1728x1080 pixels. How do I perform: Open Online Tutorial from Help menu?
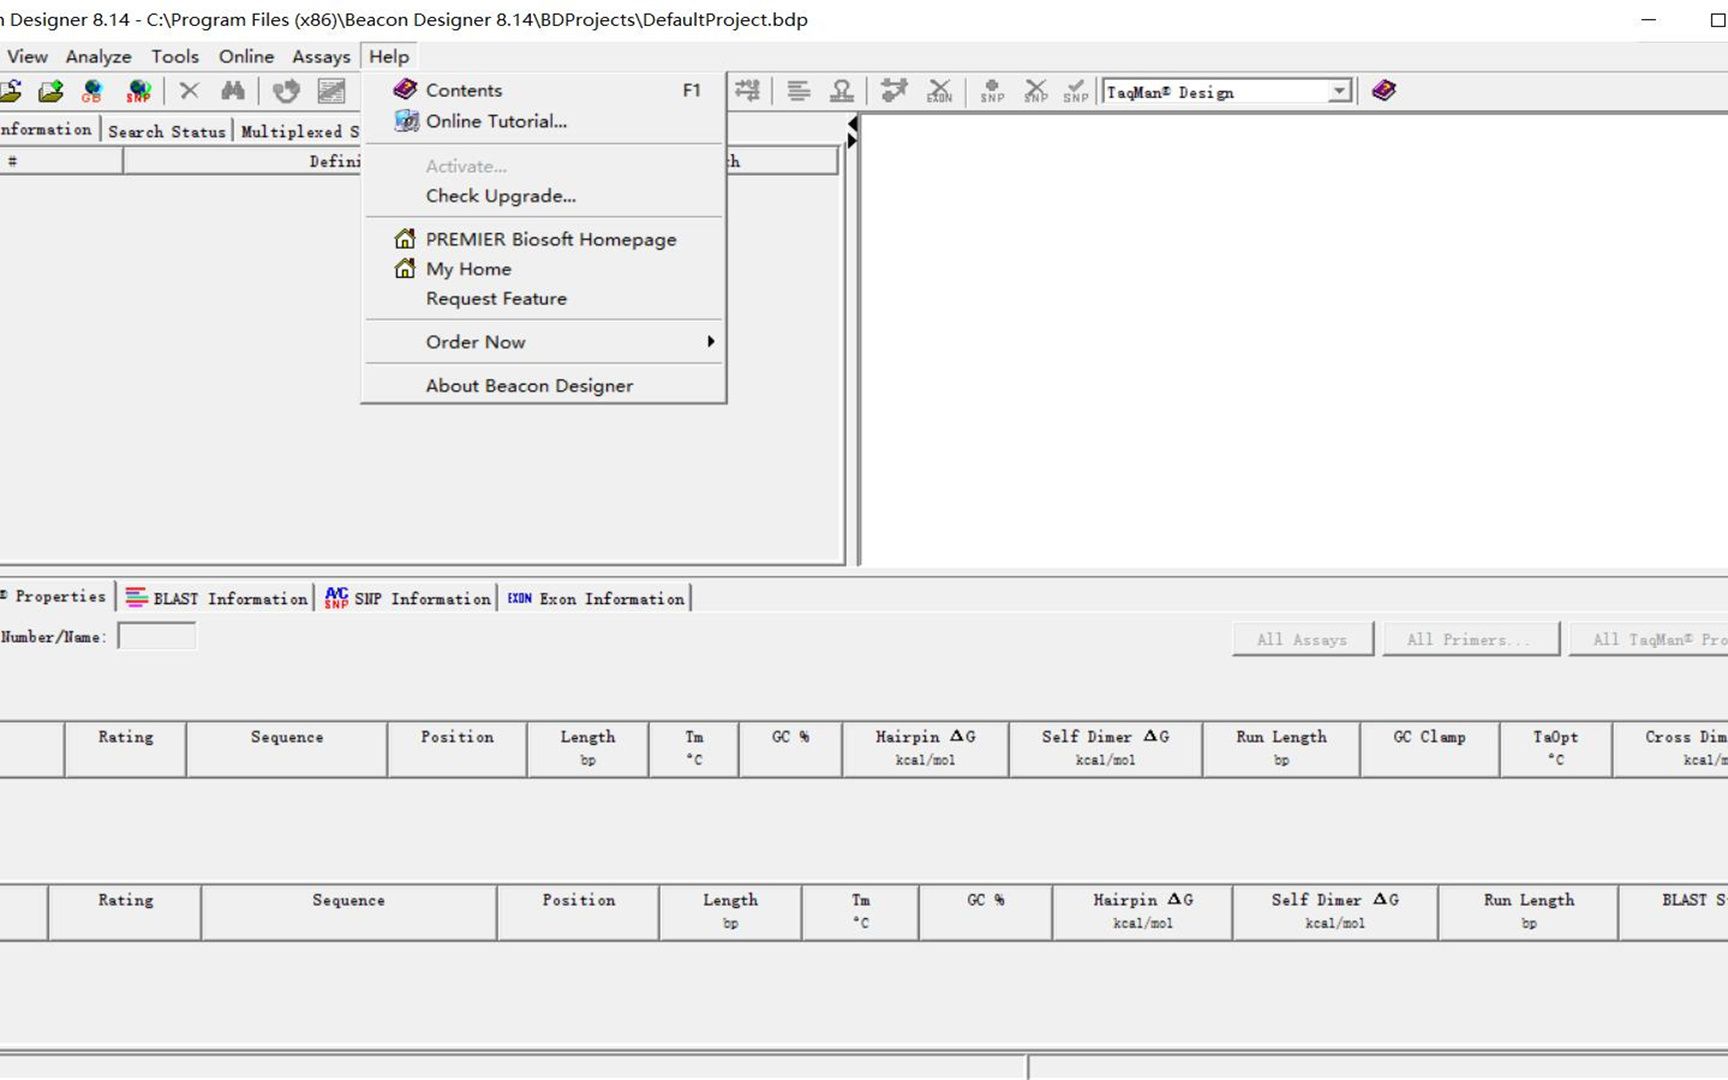coord(544,121)
